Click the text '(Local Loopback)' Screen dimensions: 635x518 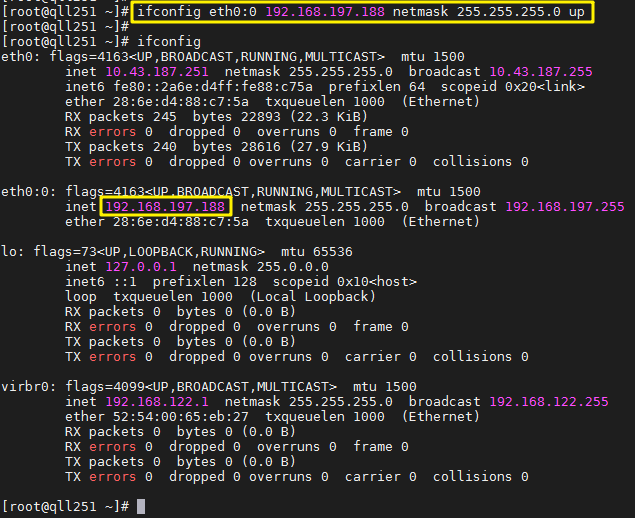pos(312,296)
